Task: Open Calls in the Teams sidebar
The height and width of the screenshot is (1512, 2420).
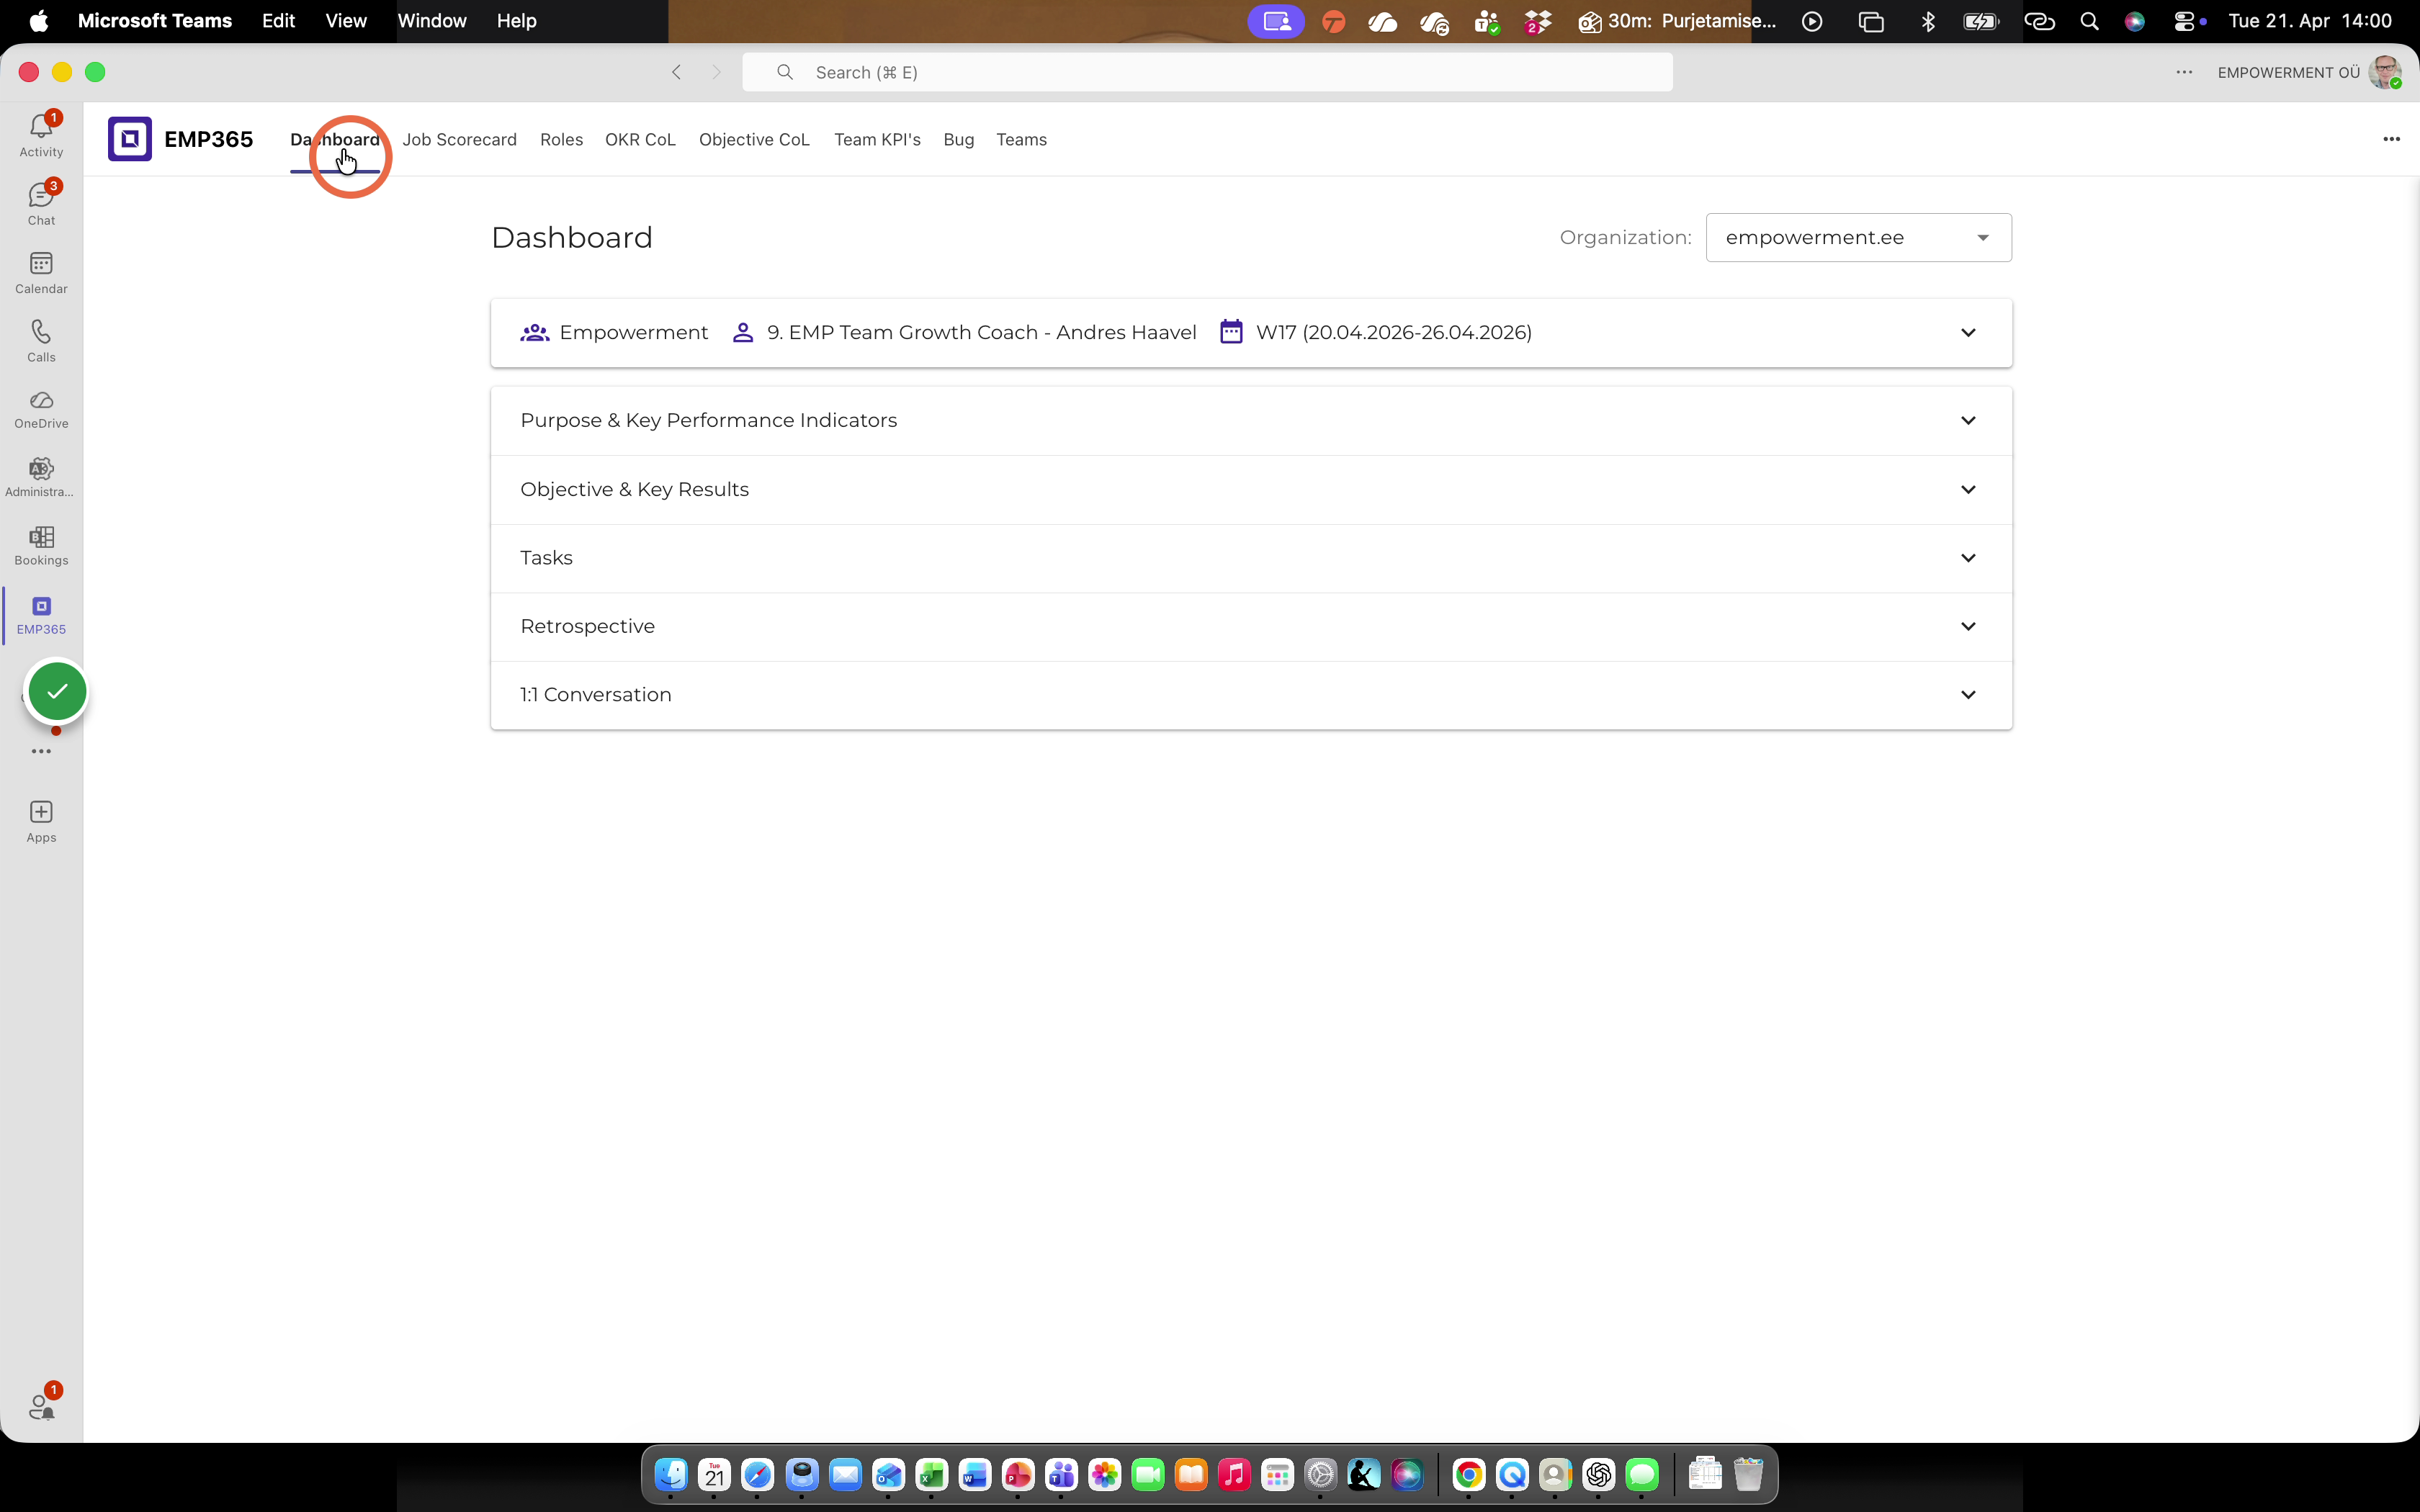Action: [x=41, y=340]
